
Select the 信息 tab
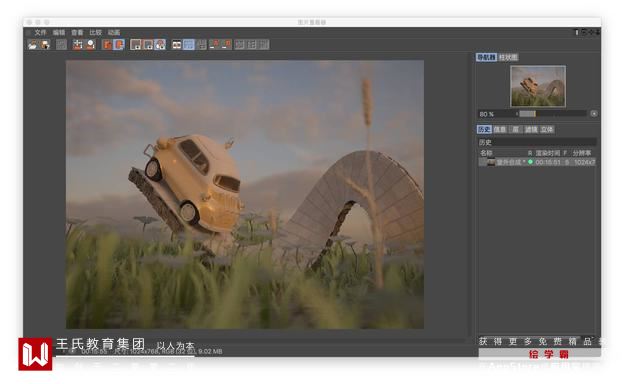coord(500,129)
